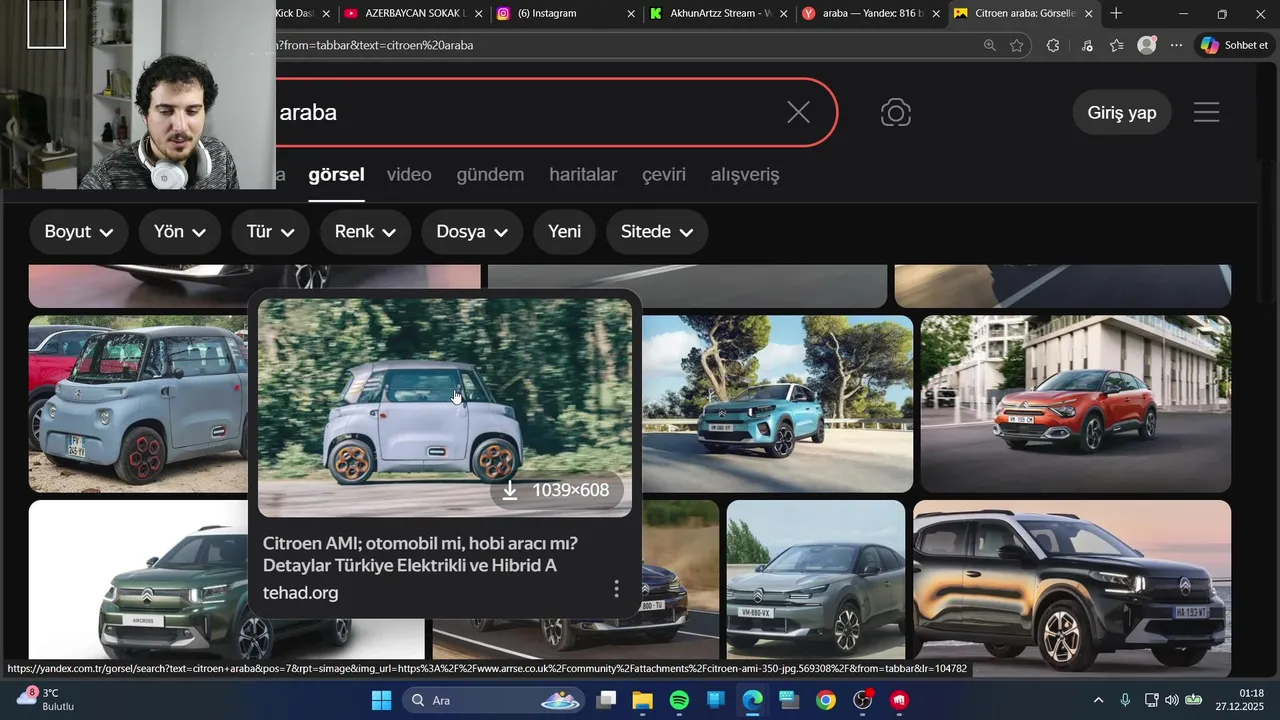
Task: Open the tehad.org source link
Action: [300, 593]
